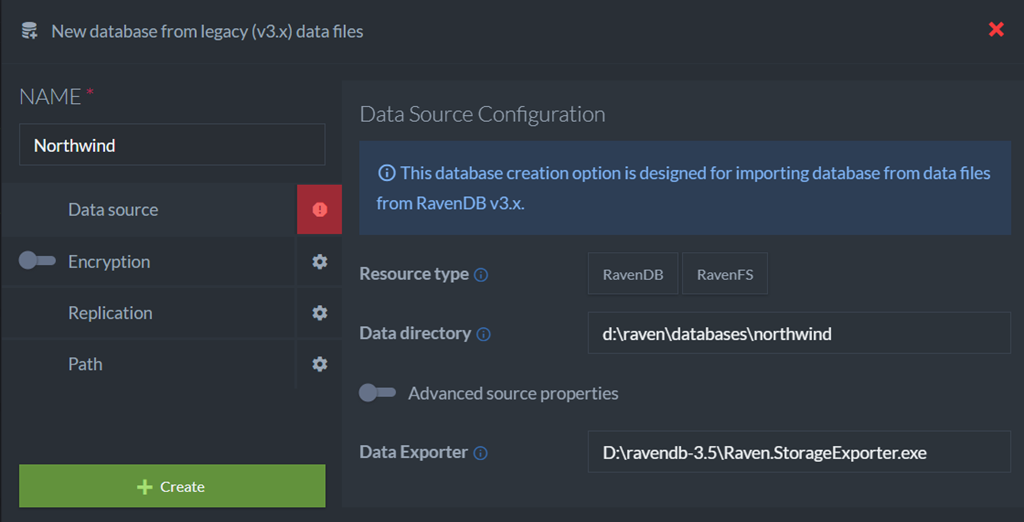The image size is (1024, 522).
Task: Click the Resource type info icon
Action: coord(481,275)
